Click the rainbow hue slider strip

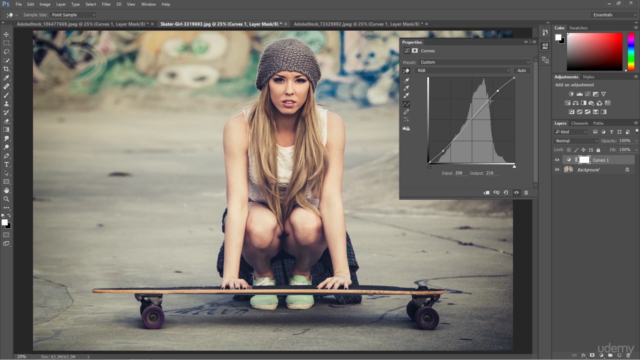[x=631, y=52]
